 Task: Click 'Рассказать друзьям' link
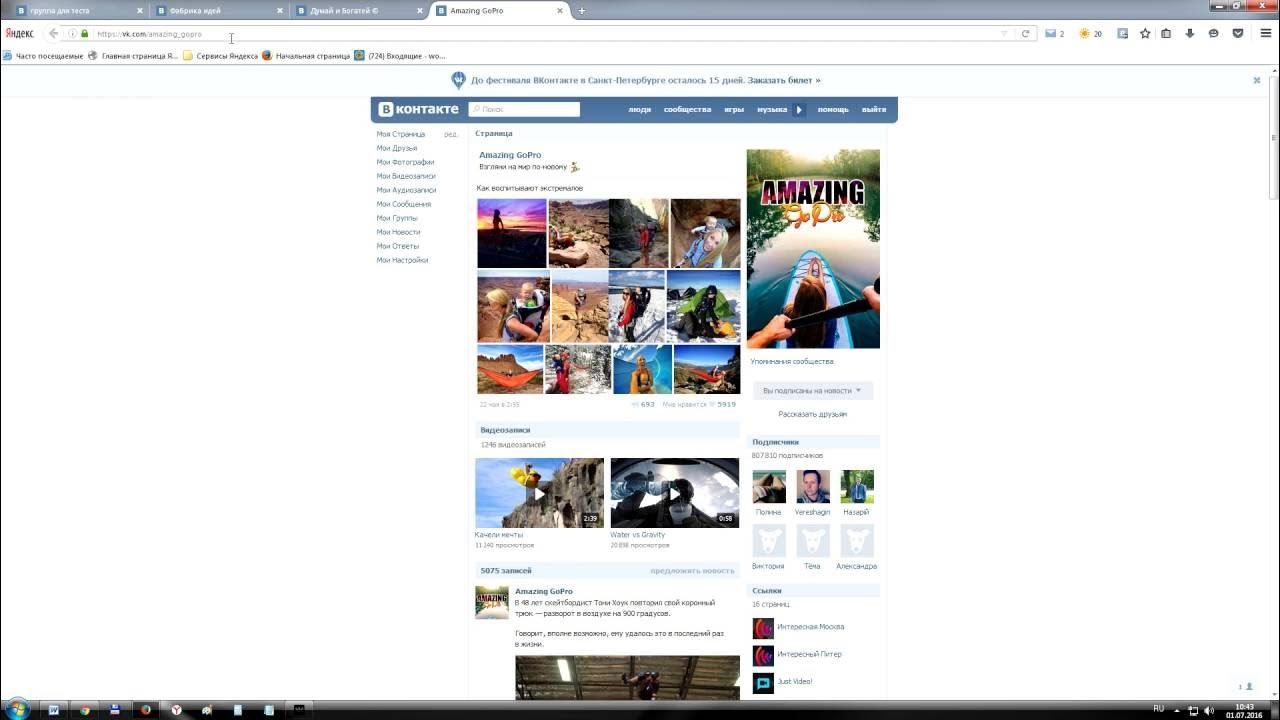pos(813,414)
